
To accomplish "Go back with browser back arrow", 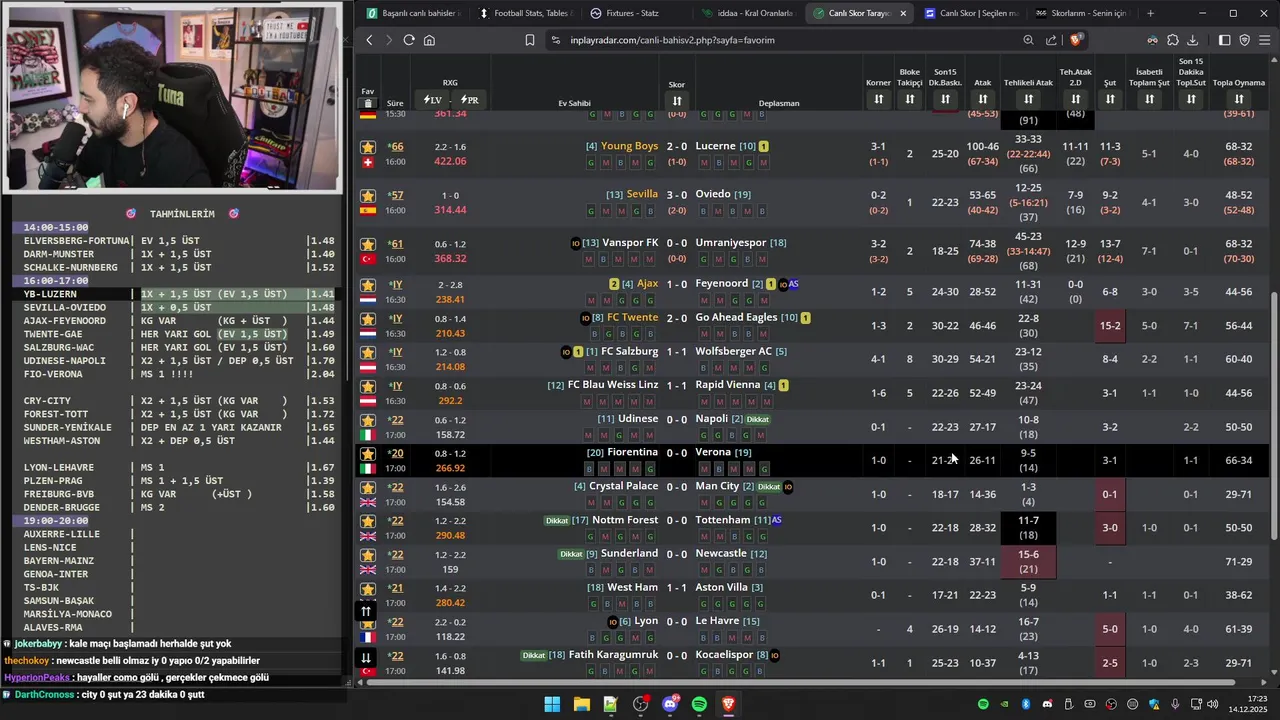I will 369,40.
